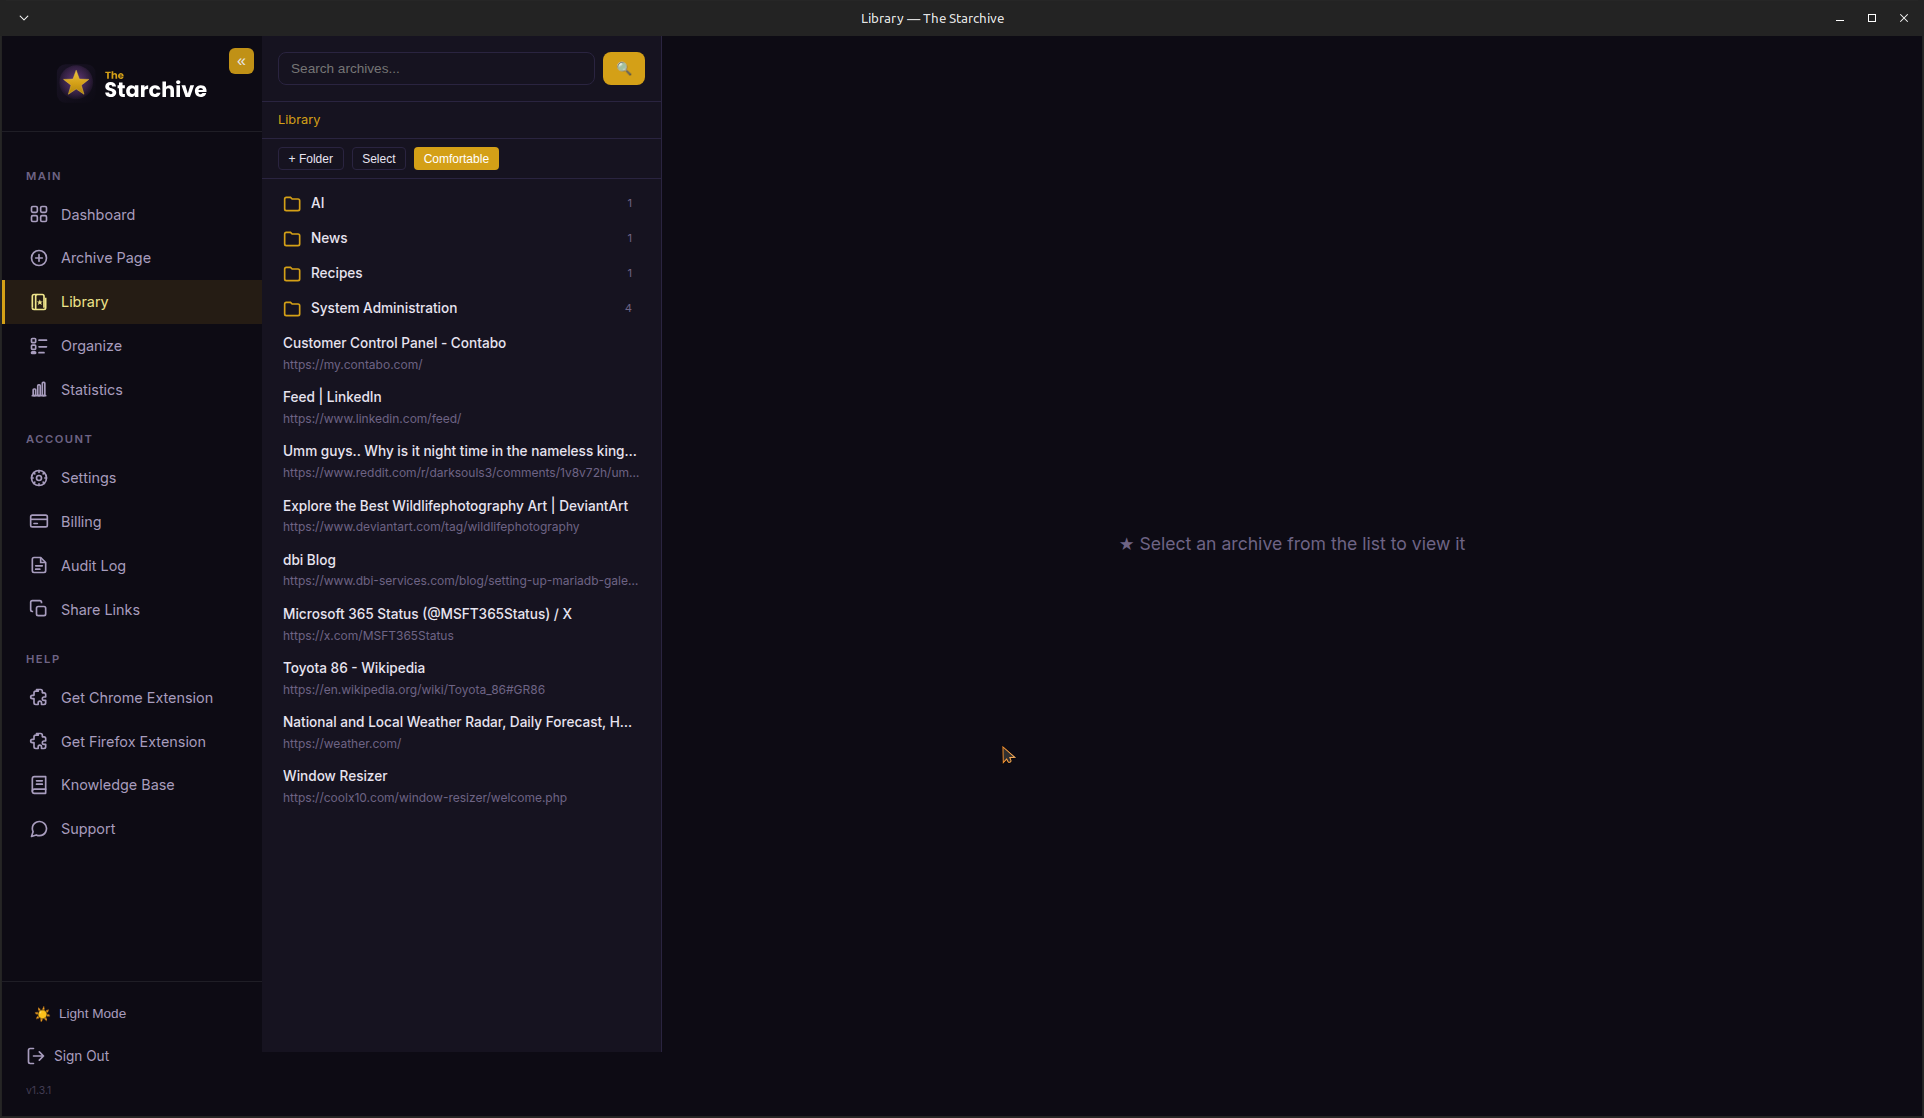
Task: Click the Light Mode sun icon
Action: coord(42,1014)
